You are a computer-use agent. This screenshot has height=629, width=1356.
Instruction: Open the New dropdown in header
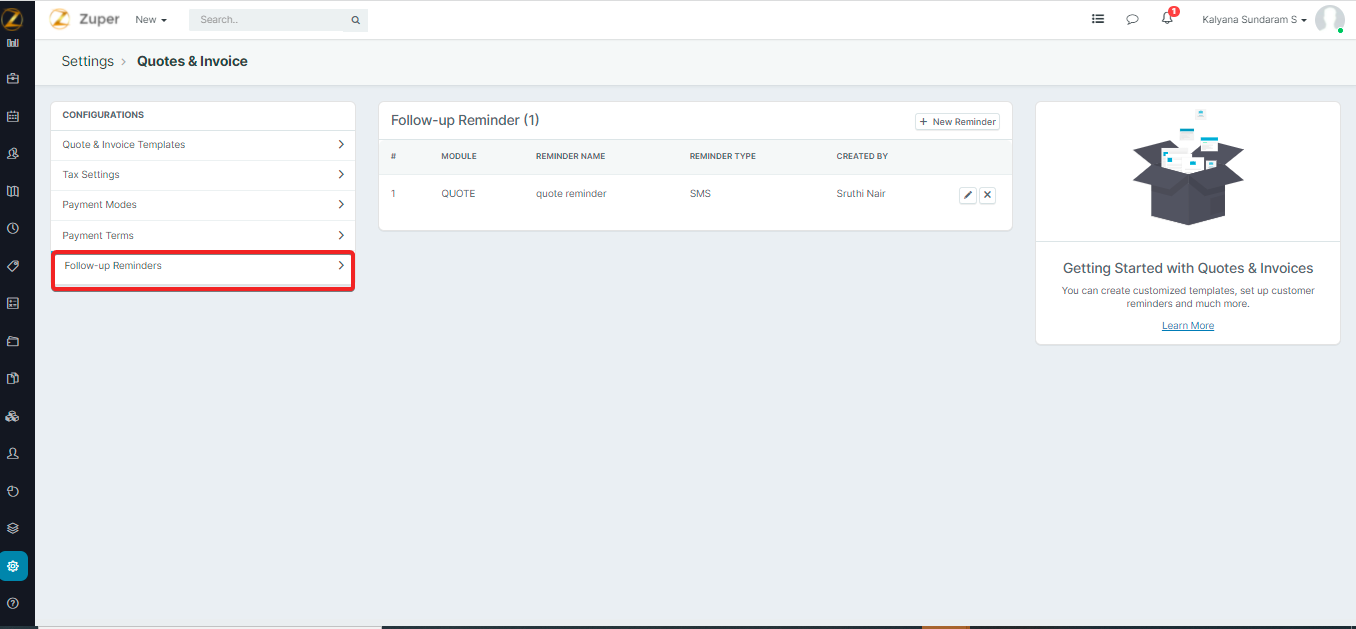151,20
